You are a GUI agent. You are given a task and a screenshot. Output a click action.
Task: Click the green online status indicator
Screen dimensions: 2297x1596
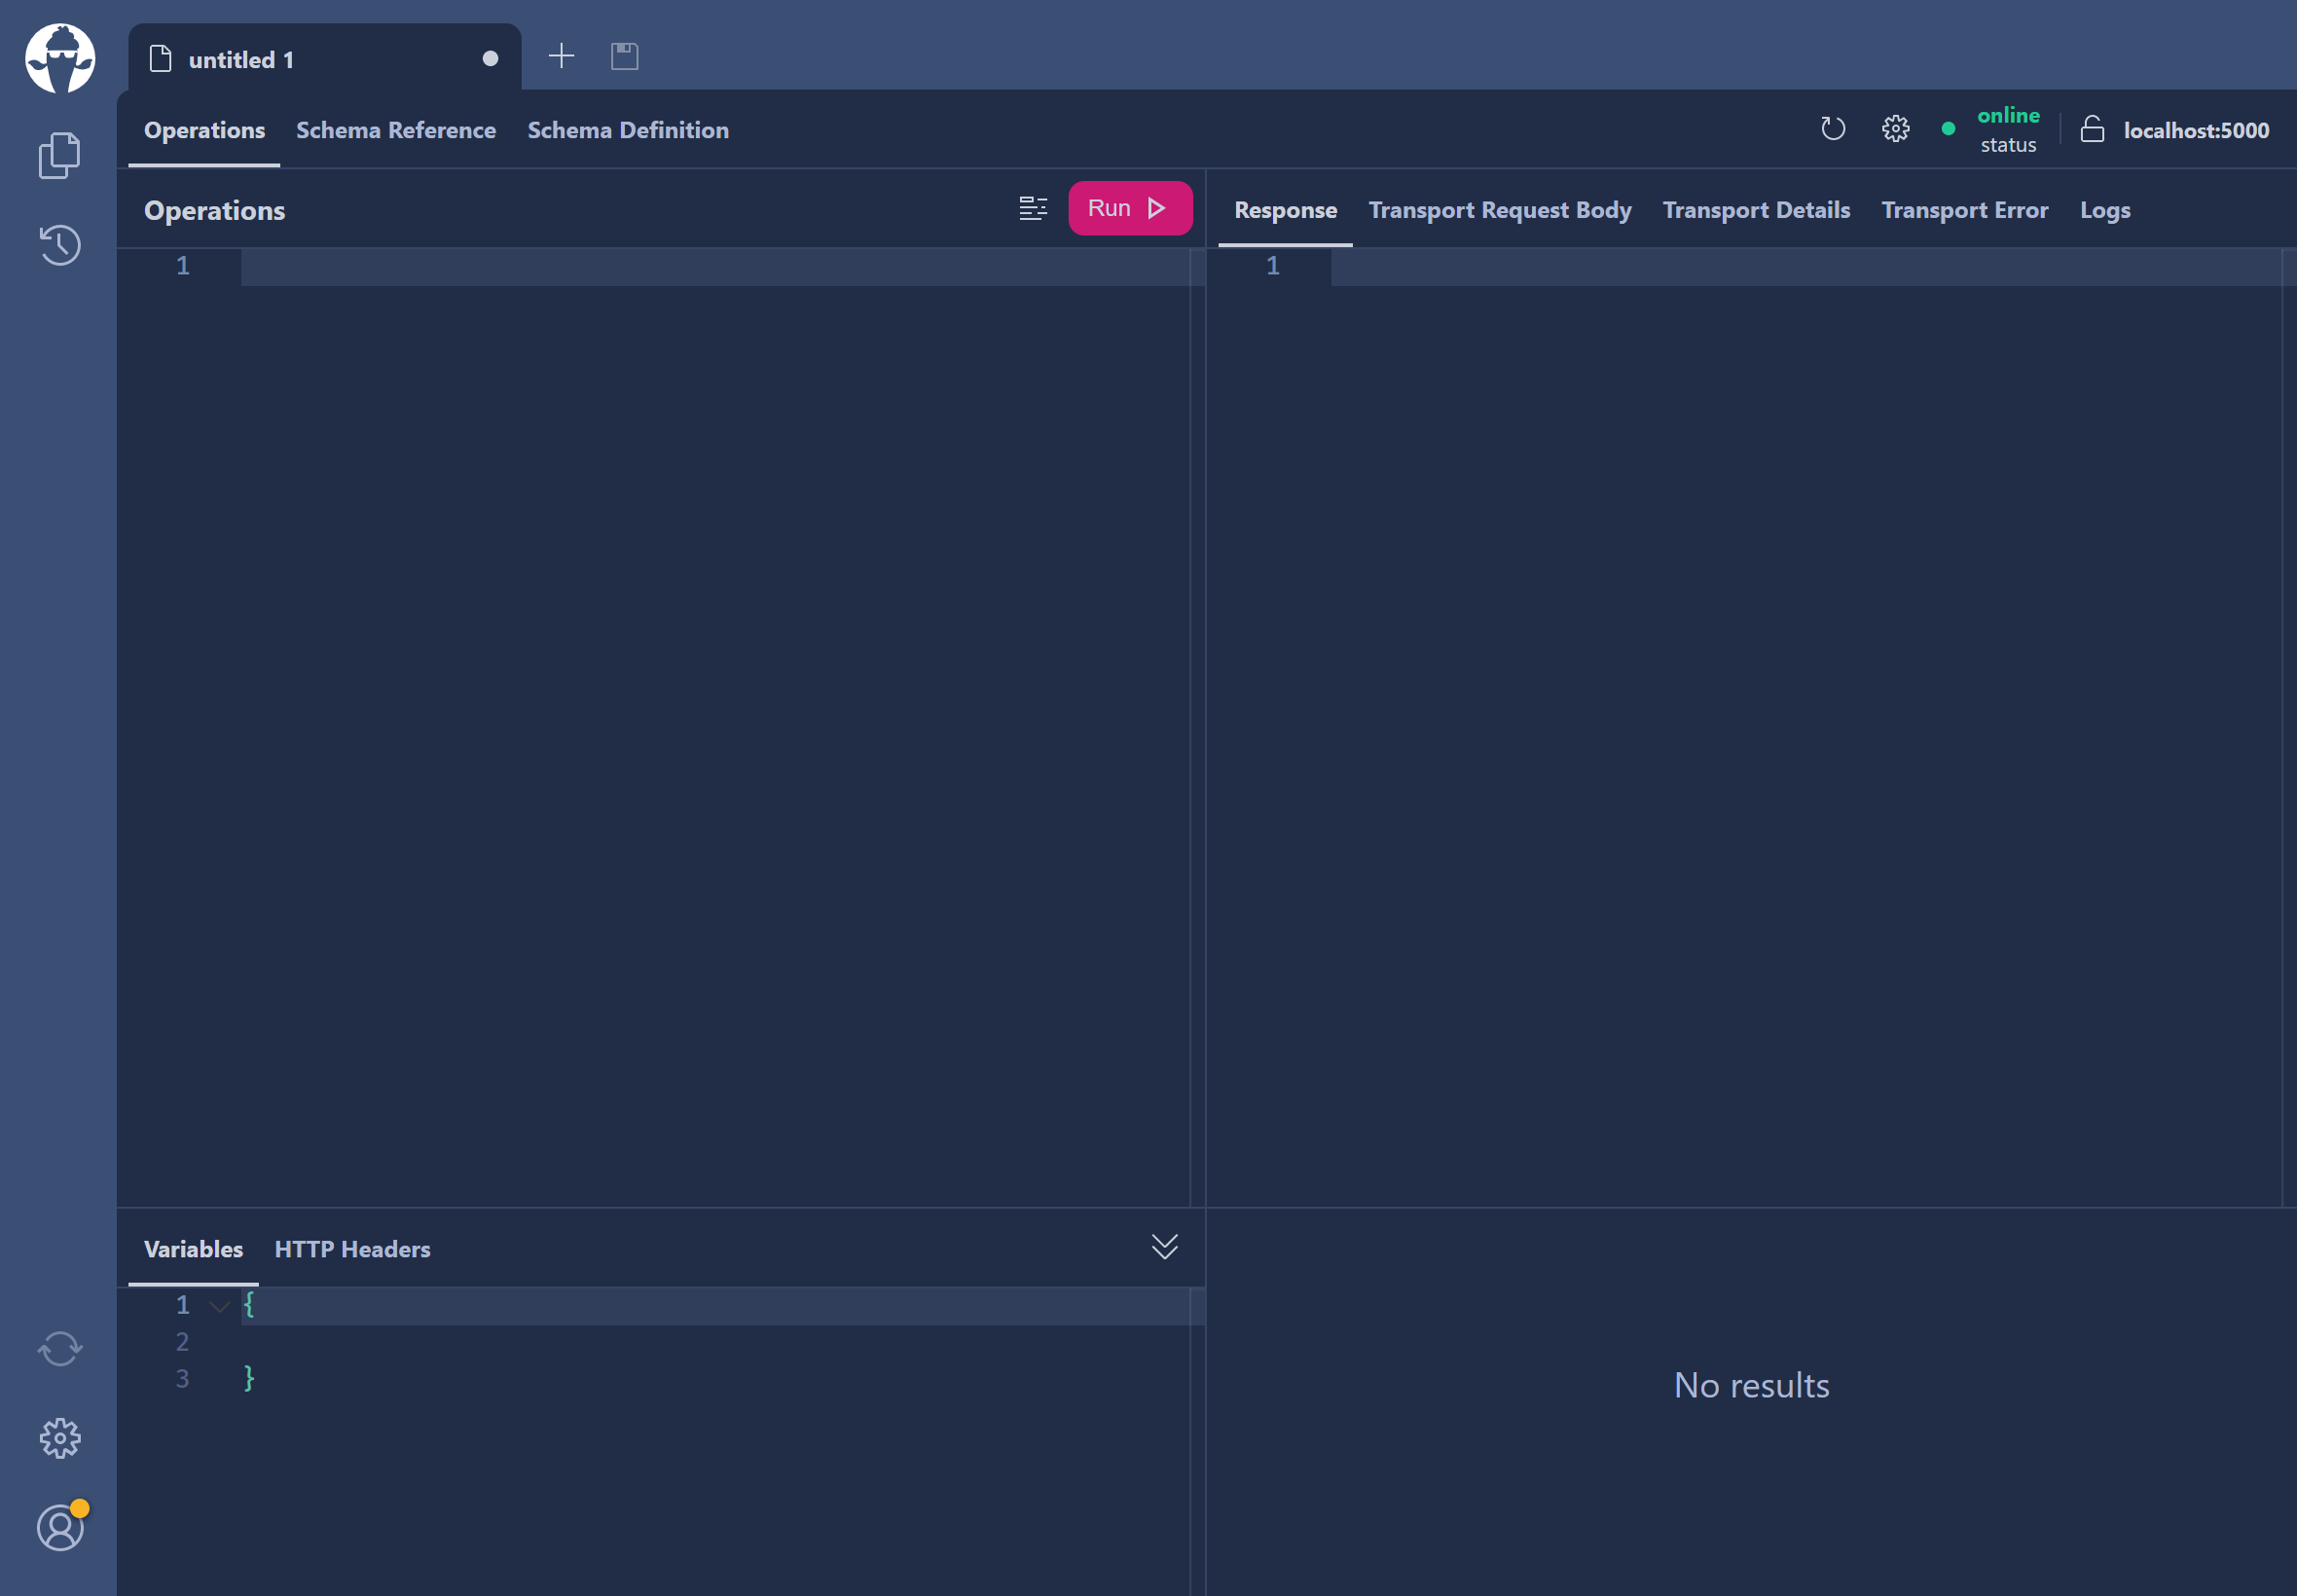(x=1948, y=129)
